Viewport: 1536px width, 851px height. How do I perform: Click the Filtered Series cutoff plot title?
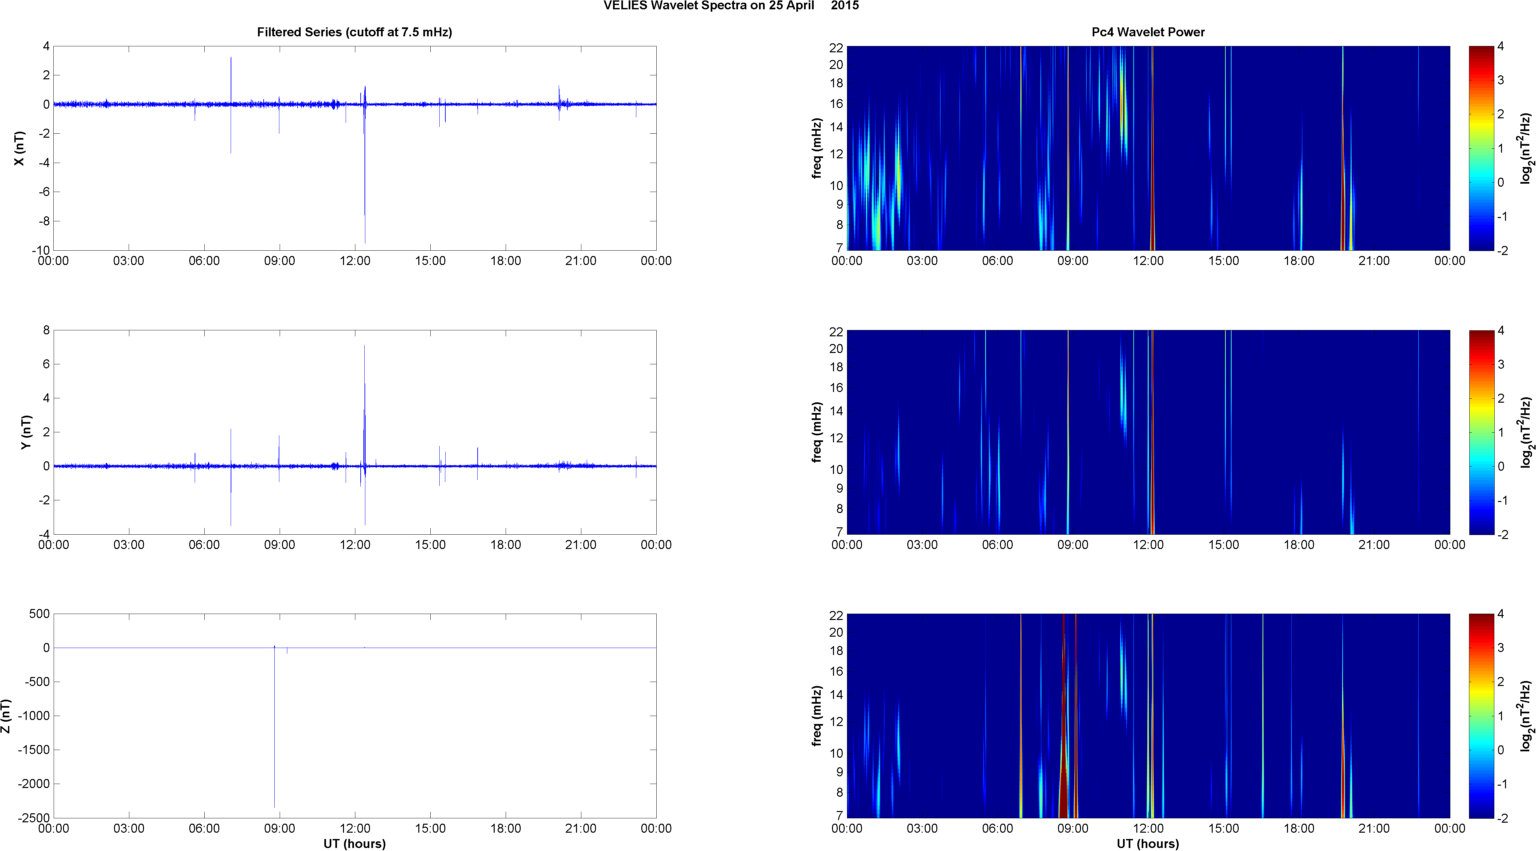pos(354,32)
